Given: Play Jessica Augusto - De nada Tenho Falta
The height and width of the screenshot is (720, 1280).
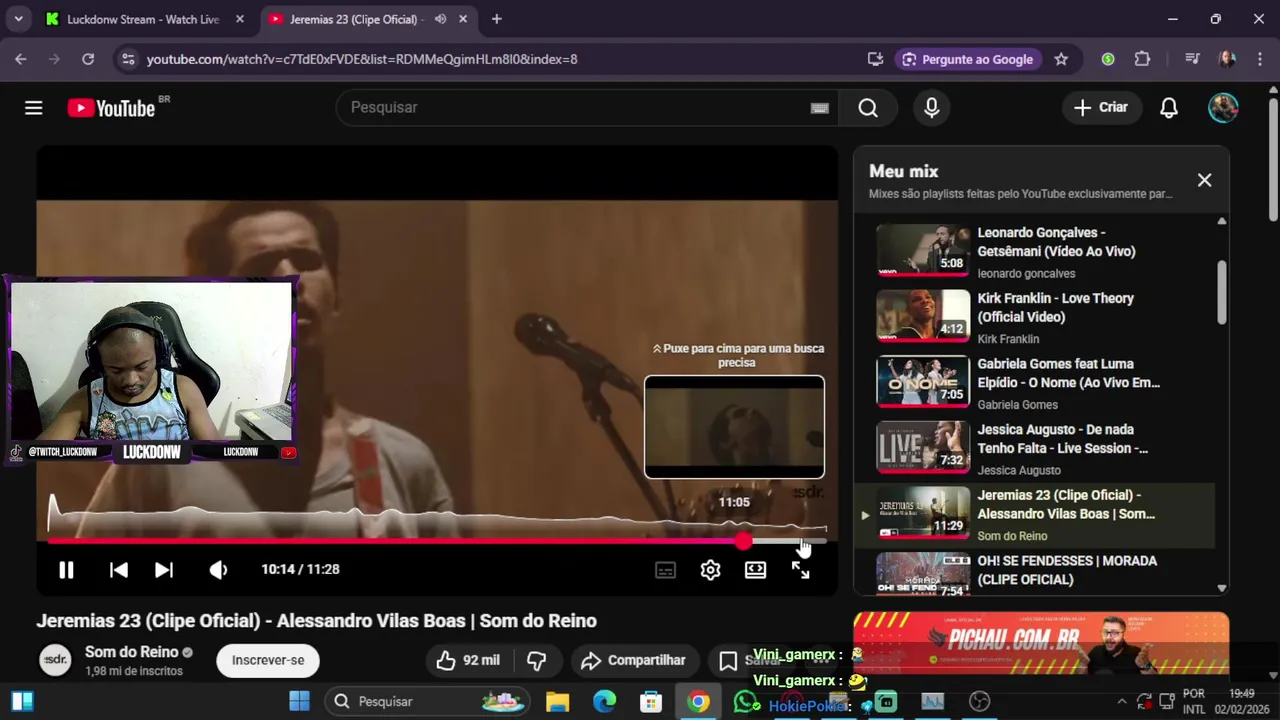Looking at the screenshot, I should click(x=1035, y=449).
